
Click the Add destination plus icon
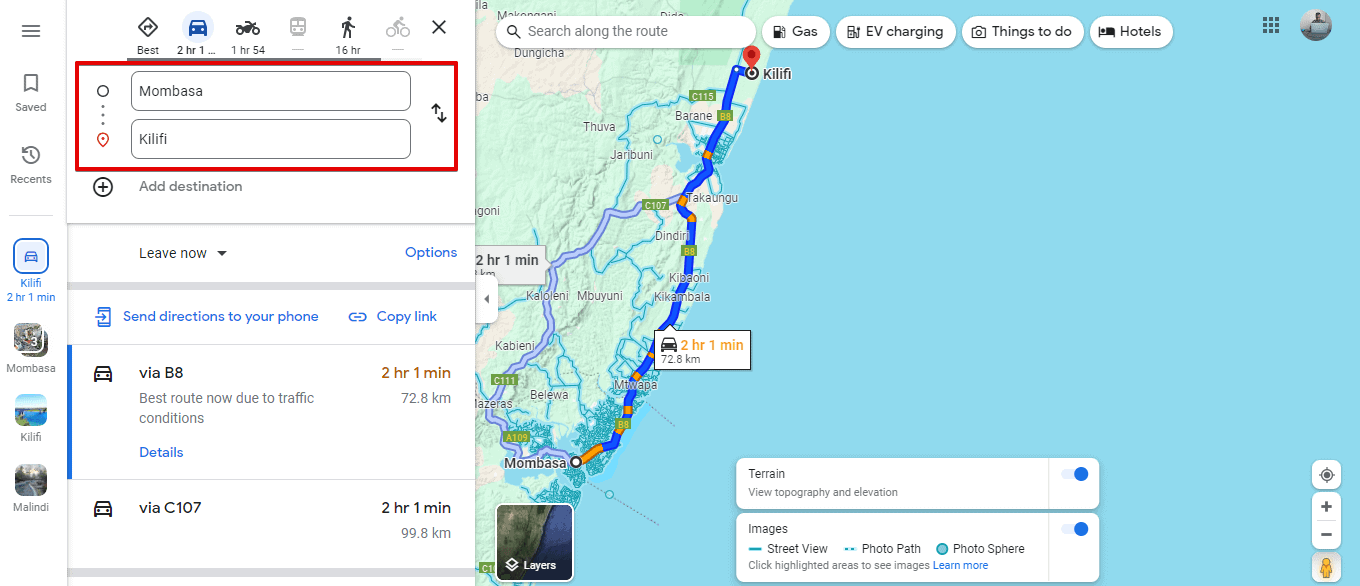(x=103, y=187)
